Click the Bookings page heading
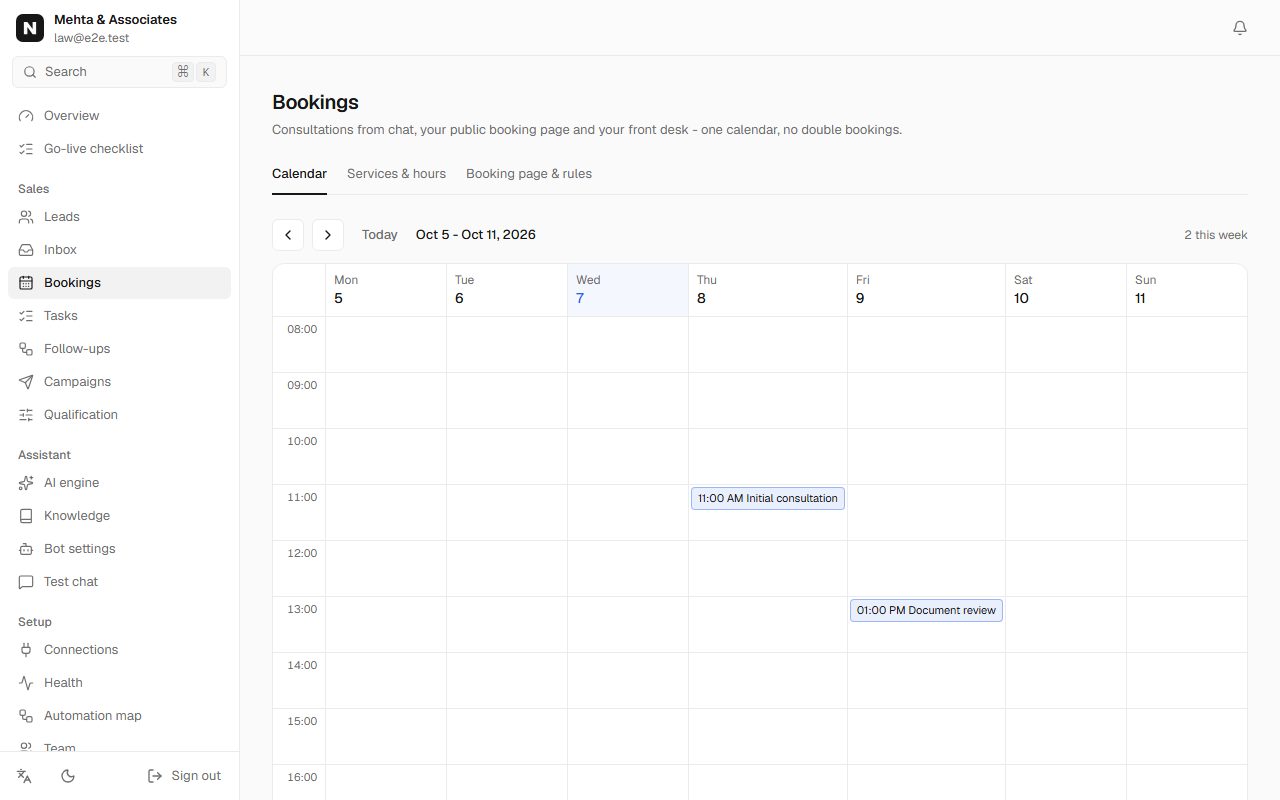The image size is (1280, 800). tap(315, 102)
